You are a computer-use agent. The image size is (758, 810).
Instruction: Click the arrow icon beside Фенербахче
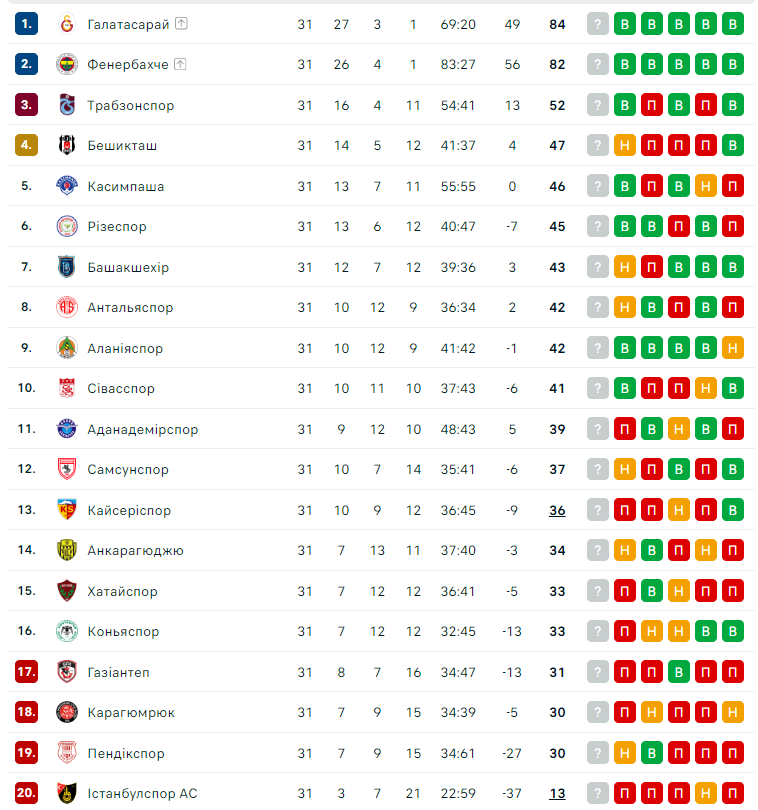point(180,64)
